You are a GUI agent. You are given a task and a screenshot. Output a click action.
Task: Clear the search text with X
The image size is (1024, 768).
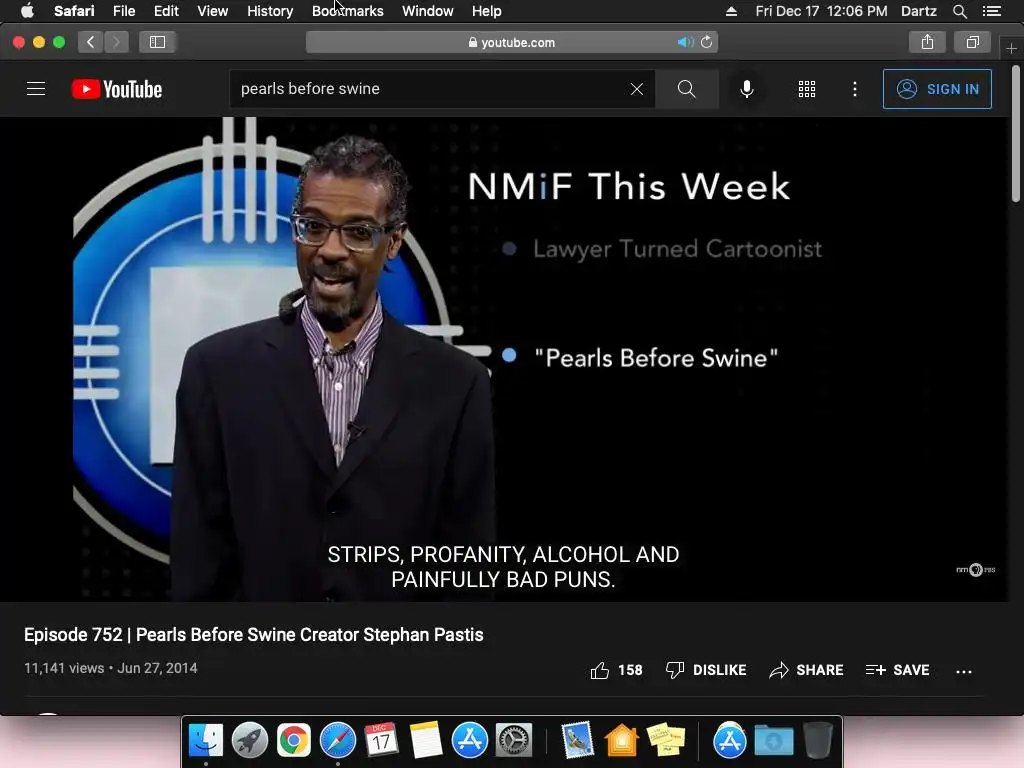click(x=637, y=89)
